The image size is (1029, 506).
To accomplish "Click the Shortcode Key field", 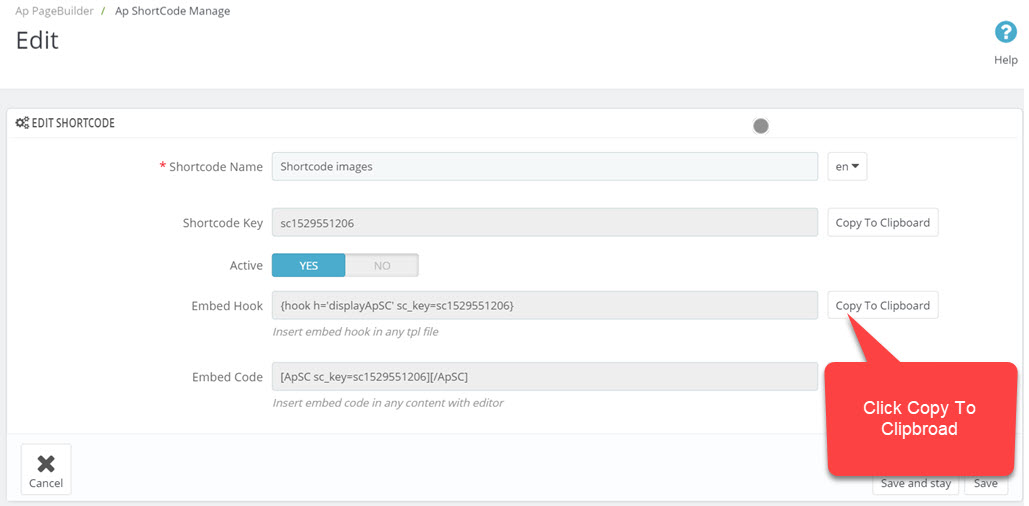I will (545, 222).
